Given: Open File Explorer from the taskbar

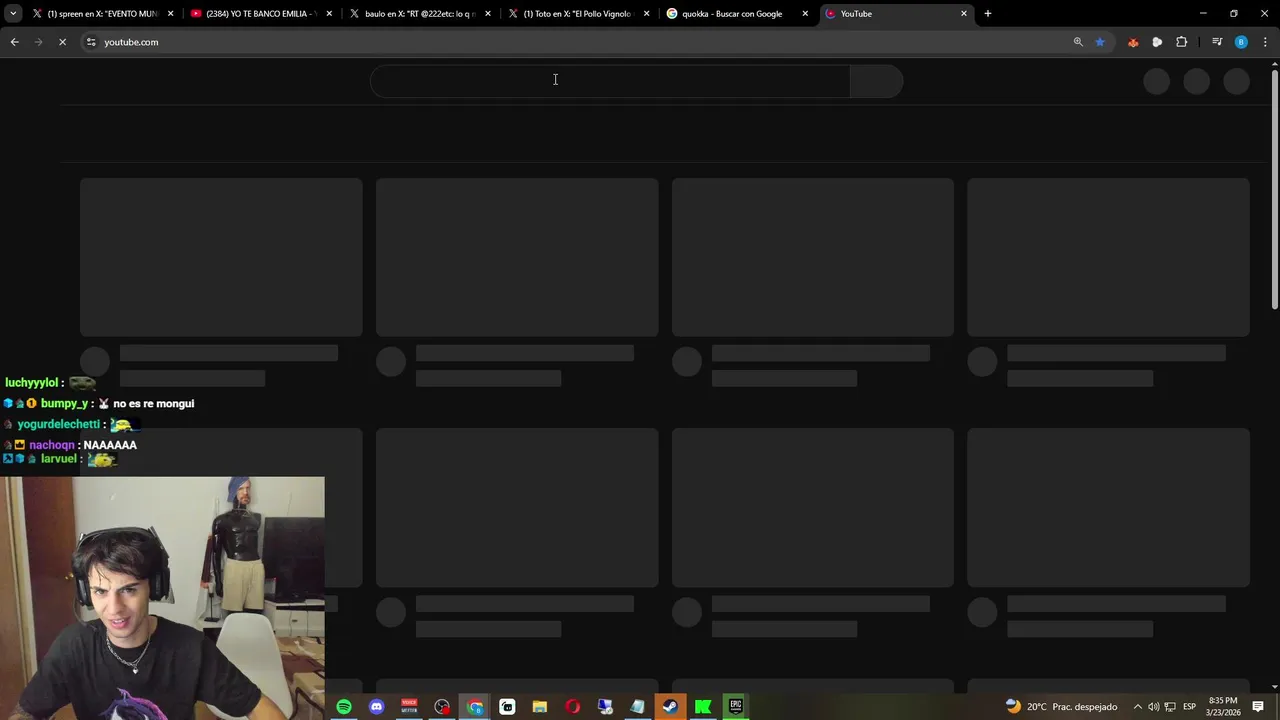Looking at the screenshot, I should pos(540,707).
